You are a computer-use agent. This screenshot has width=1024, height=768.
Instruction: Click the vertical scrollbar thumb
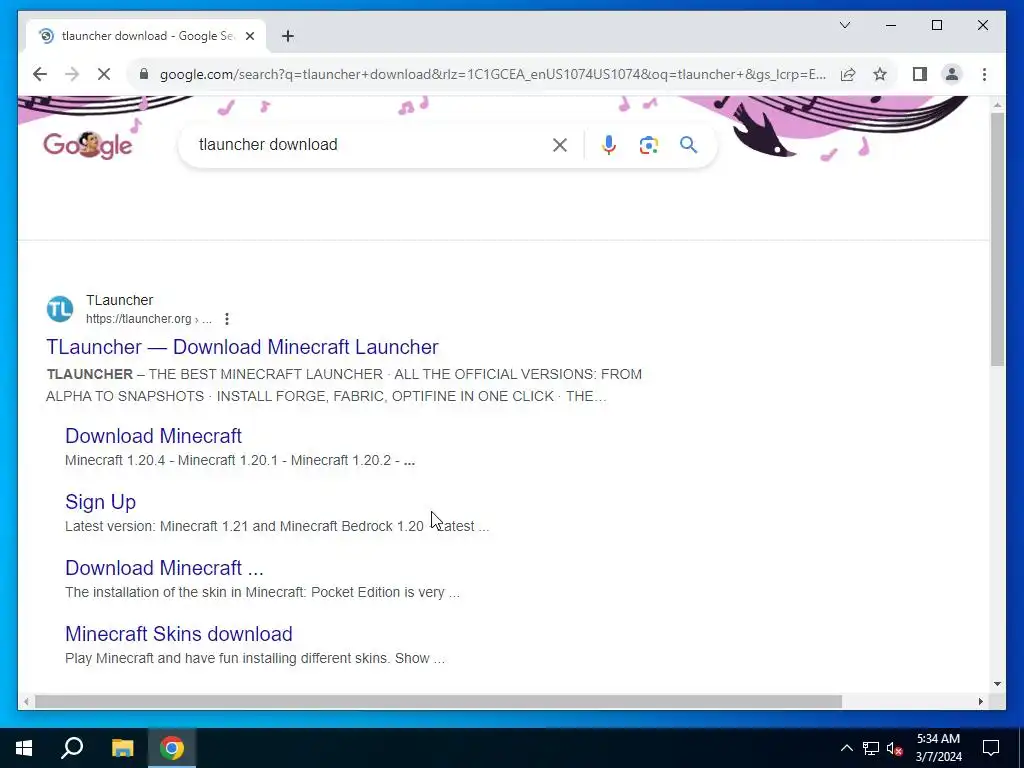pyautogui.click(x=997, y=239)
